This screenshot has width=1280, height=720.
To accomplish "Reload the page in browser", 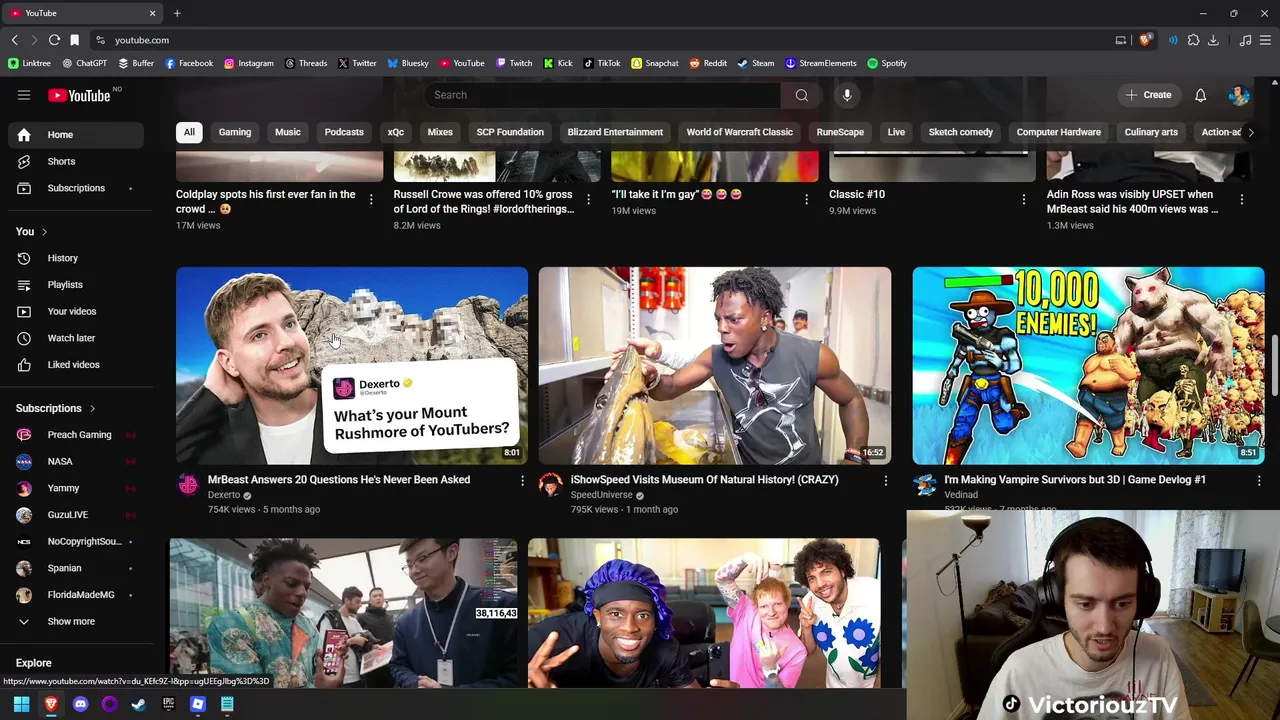I will [x=54, y=40].
